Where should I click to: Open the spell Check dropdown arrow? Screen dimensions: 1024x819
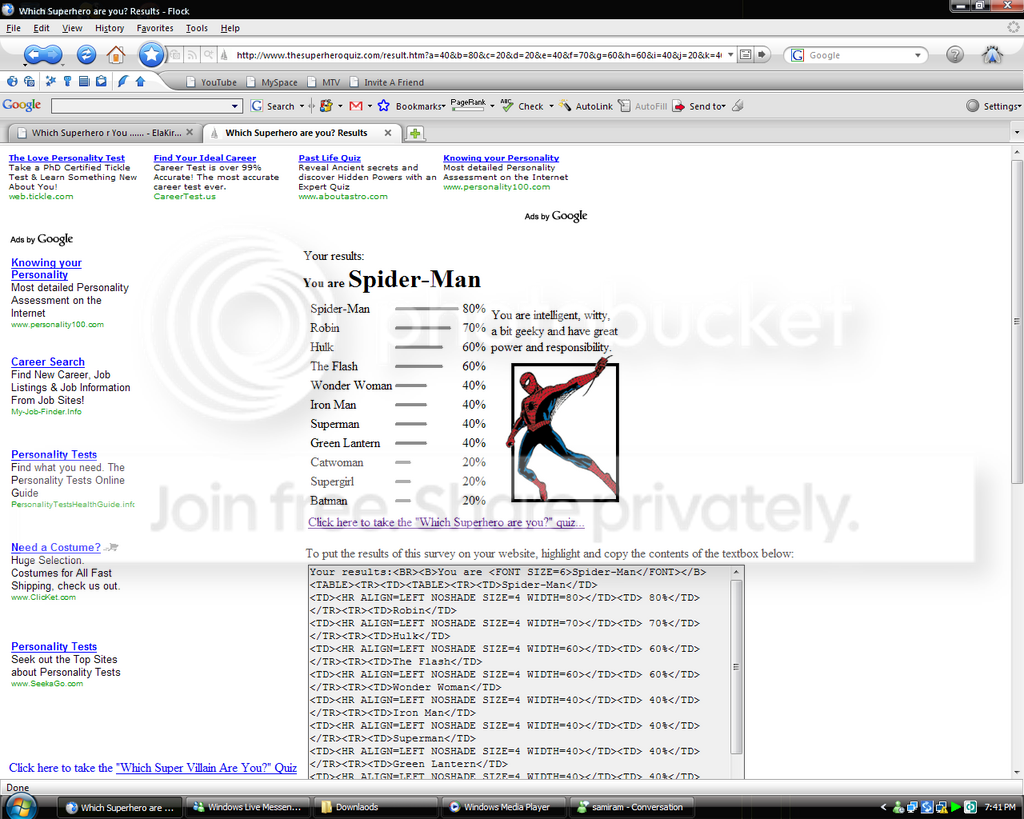pyautogui.click(x=551, y=106)
